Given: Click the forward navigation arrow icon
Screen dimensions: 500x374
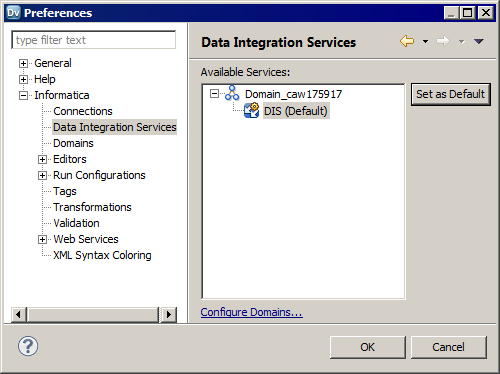Looking at the screenshot, I should pos(443,41).
